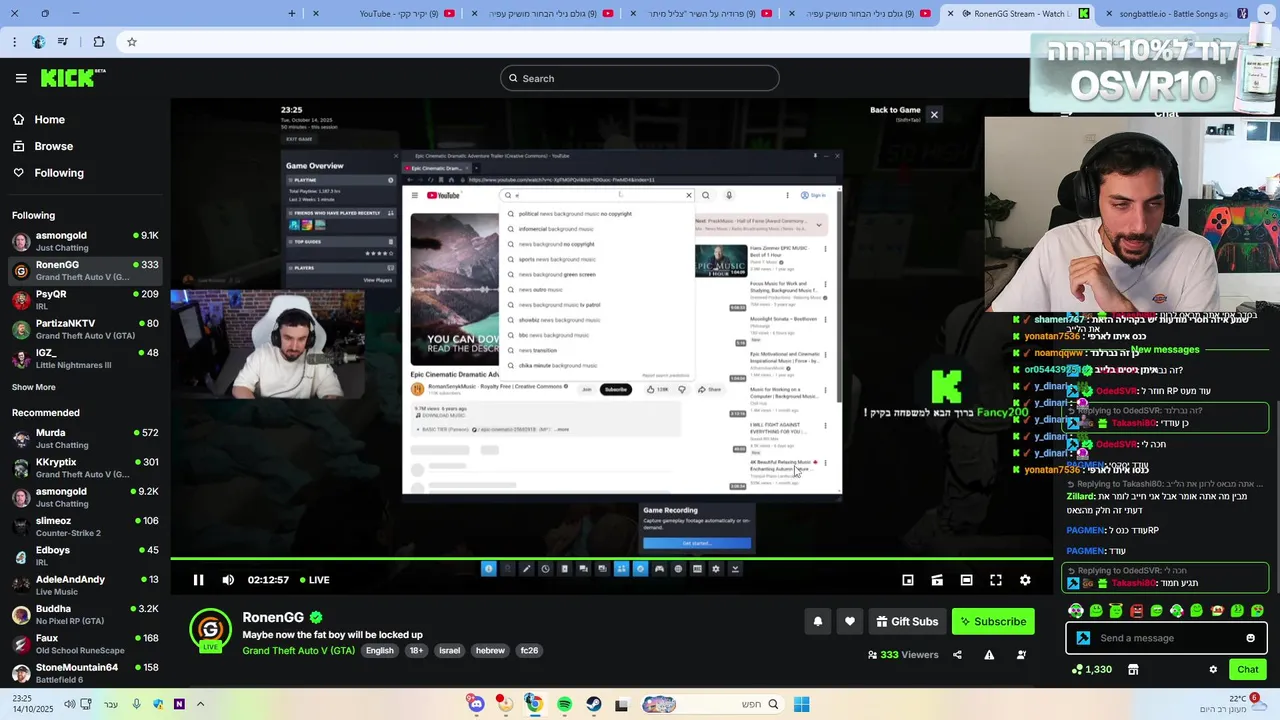The width and height of the screenshot is (1280, 720).
Task: Switch to songbattle.io browser tab
Action: 1177,13
